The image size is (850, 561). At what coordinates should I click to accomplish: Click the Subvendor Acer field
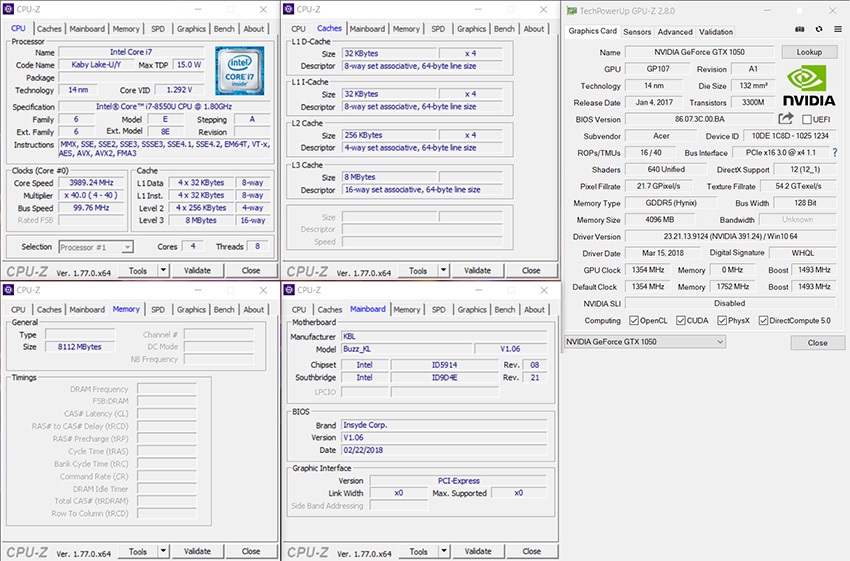click(661, 136)
